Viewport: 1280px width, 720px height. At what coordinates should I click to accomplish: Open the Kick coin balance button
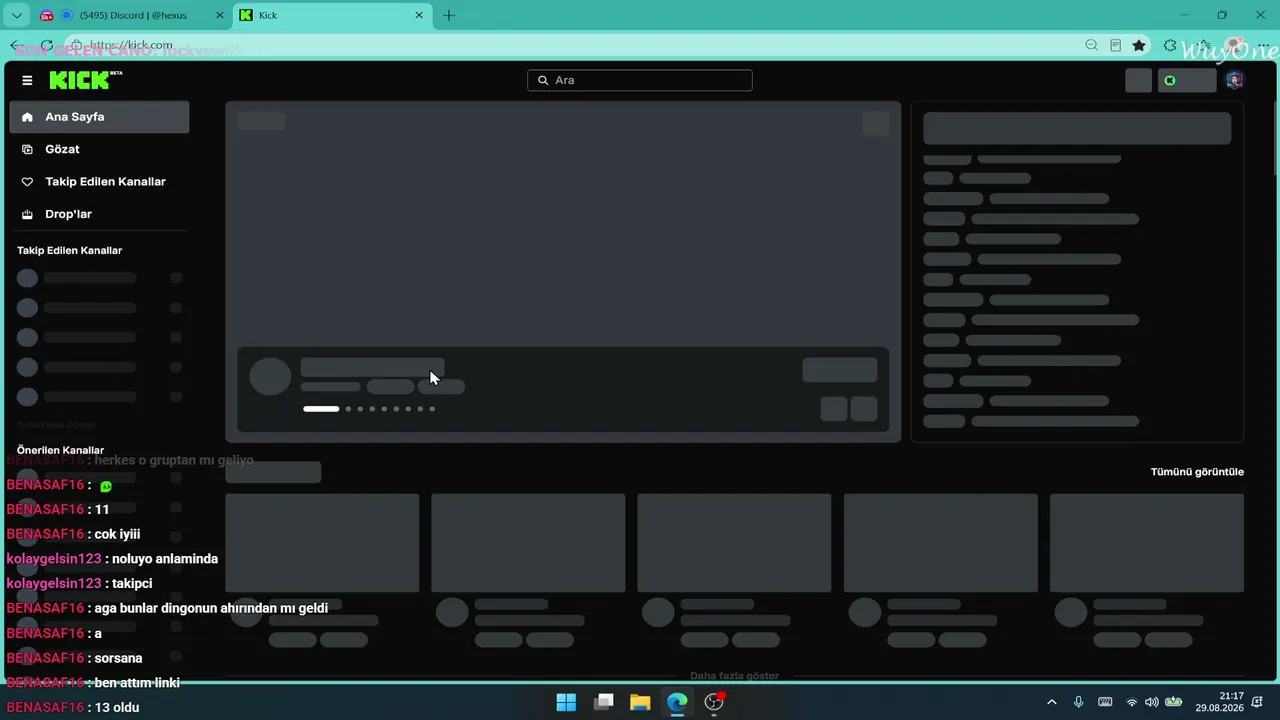(x=1187, y=80)
